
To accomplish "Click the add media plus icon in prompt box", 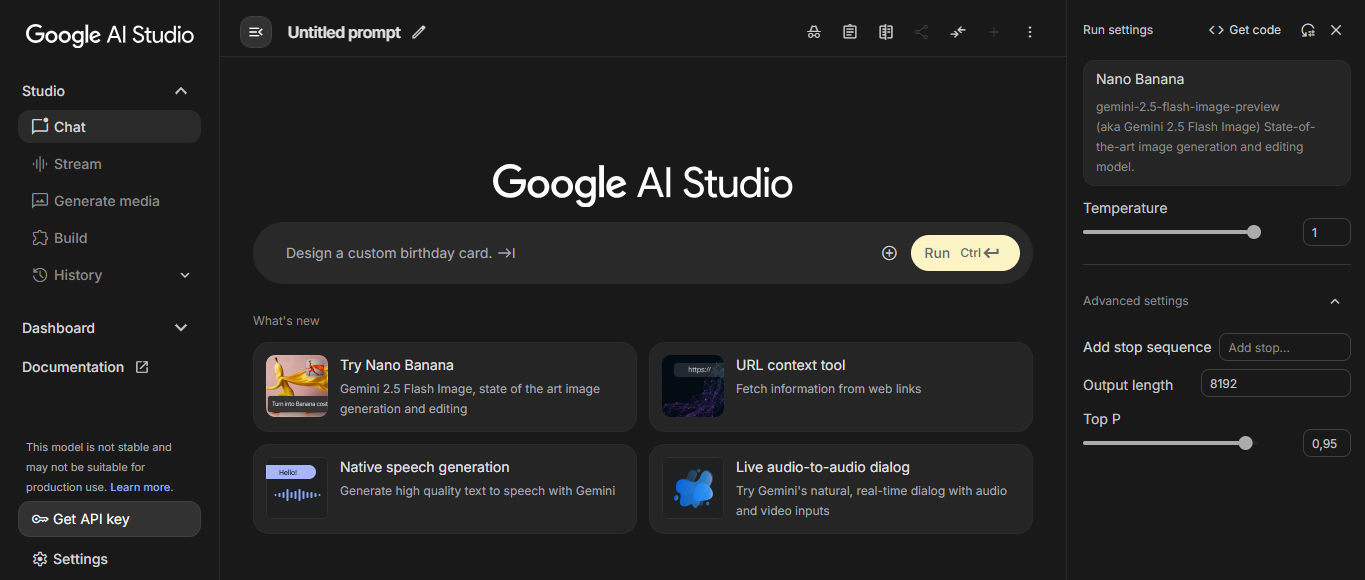I will 889,253.
